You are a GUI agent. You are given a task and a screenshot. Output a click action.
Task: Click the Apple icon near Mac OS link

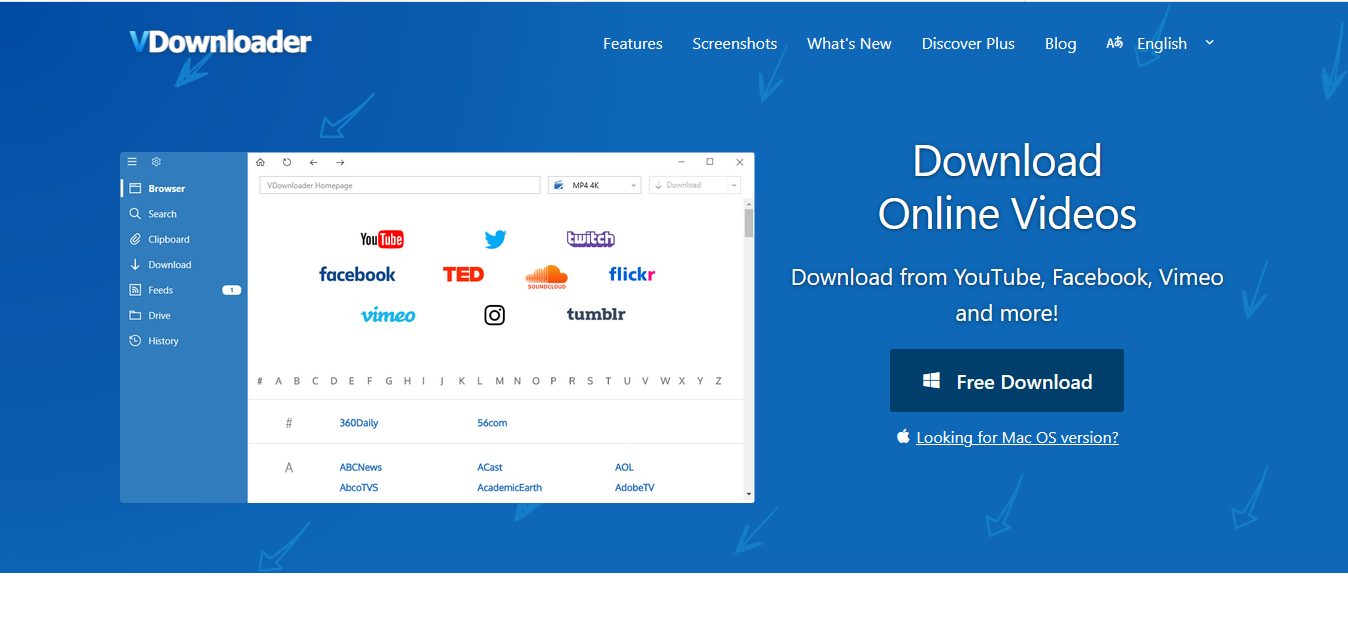903,436
